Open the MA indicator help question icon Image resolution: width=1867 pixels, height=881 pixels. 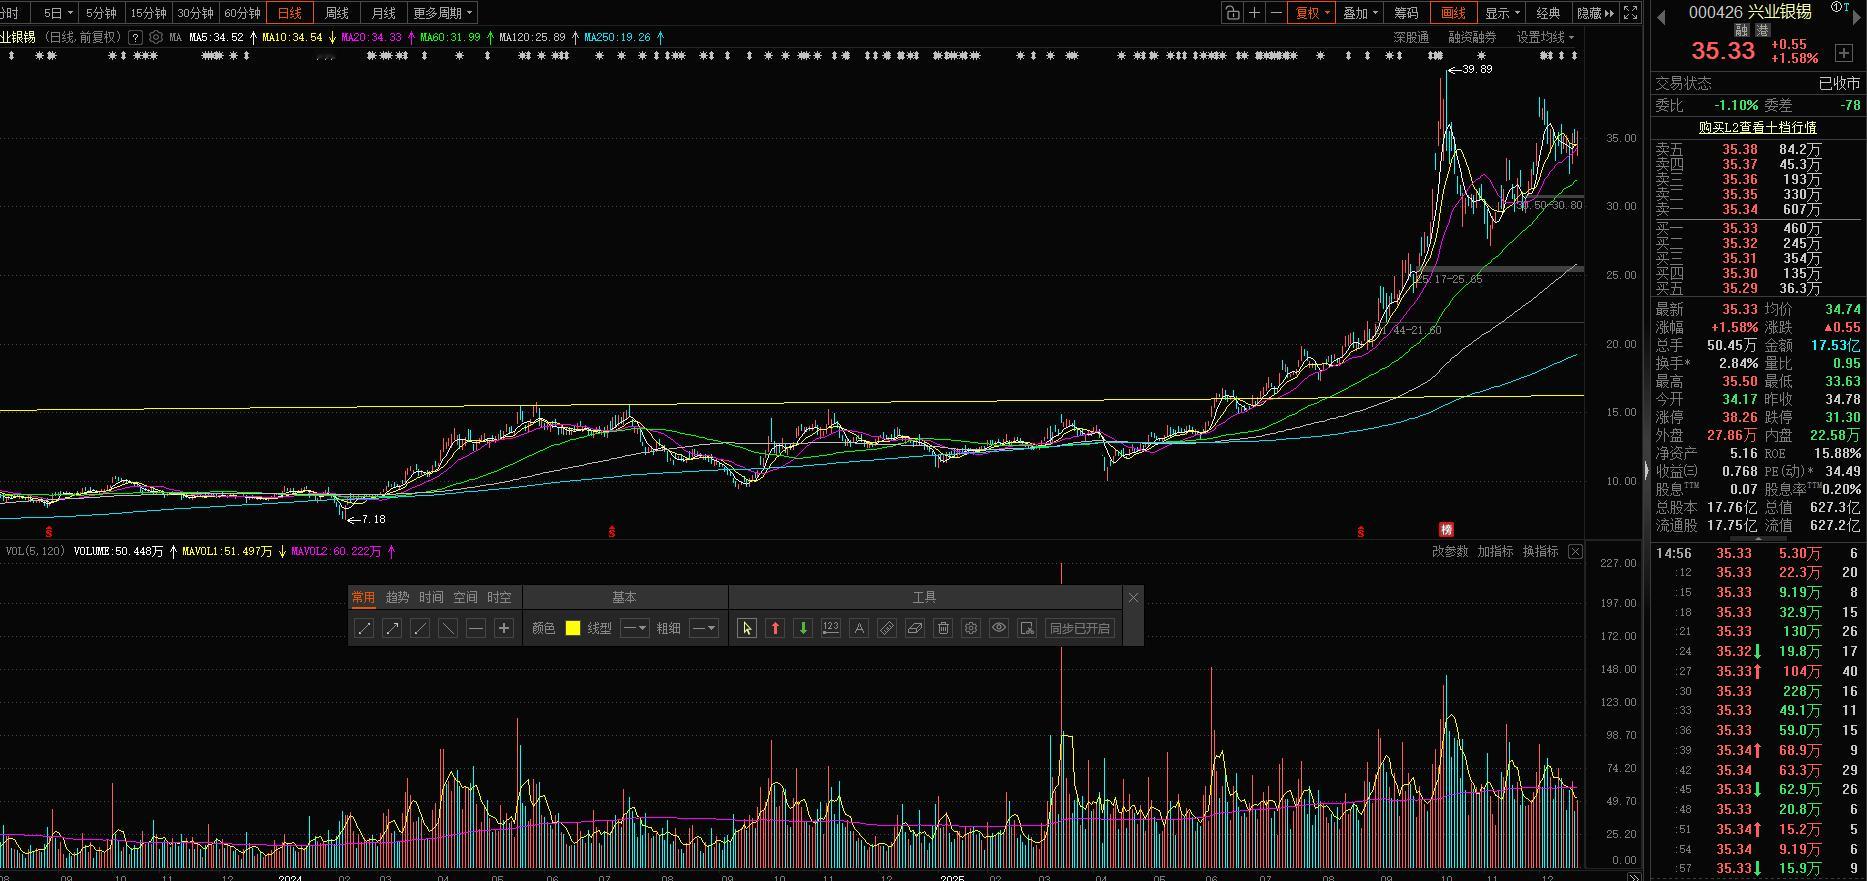pos(136,37)
